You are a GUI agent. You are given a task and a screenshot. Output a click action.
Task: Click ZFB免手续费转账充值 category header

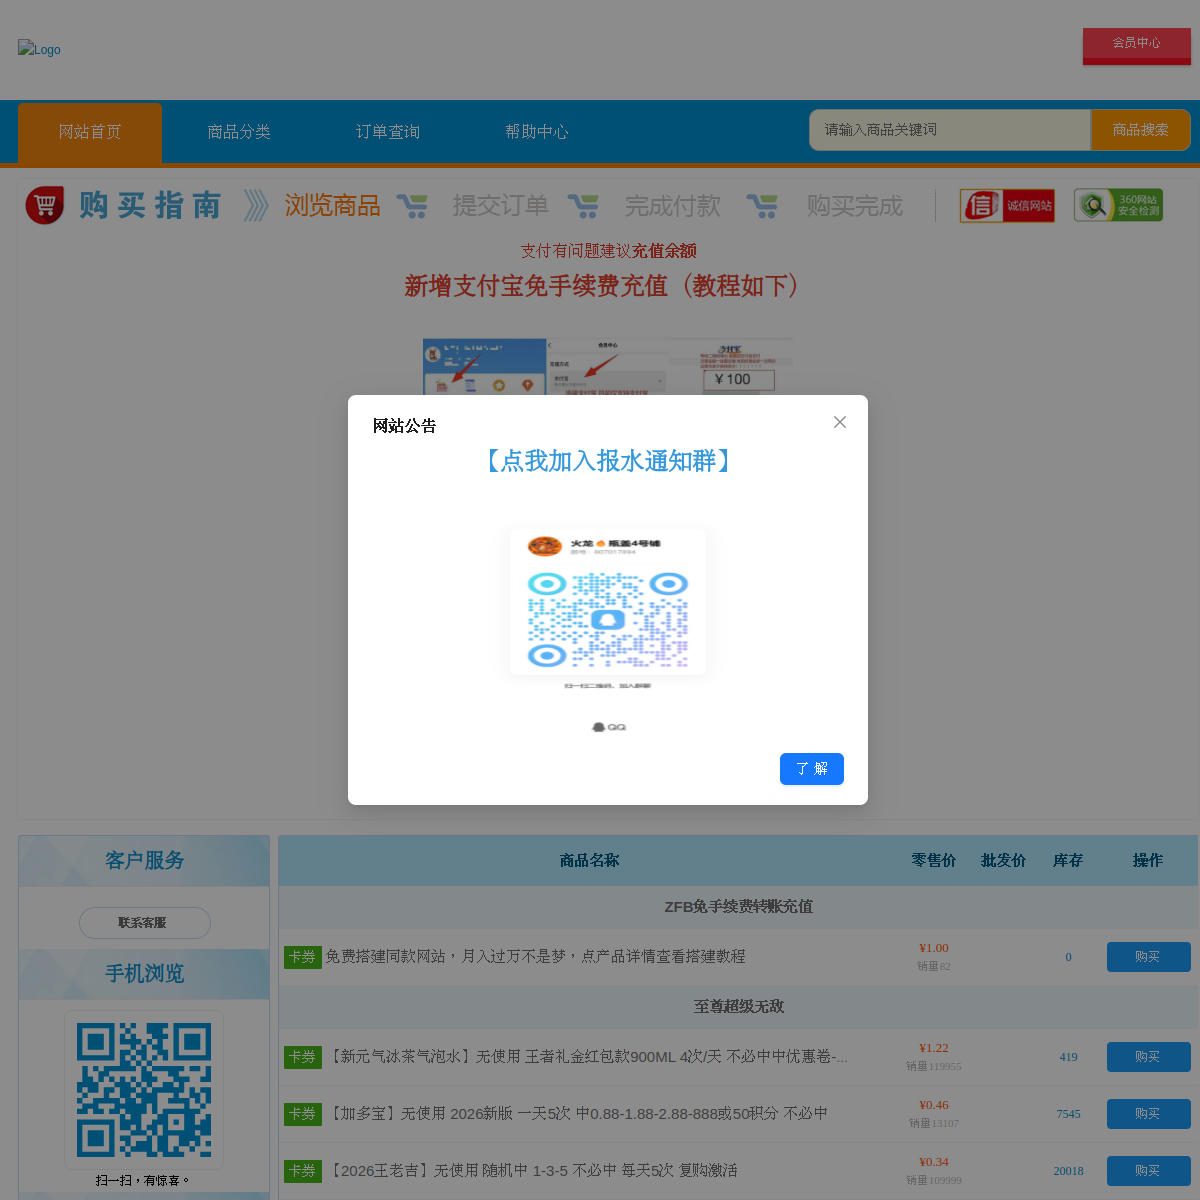pyautogui.click(x=738, y=907)
